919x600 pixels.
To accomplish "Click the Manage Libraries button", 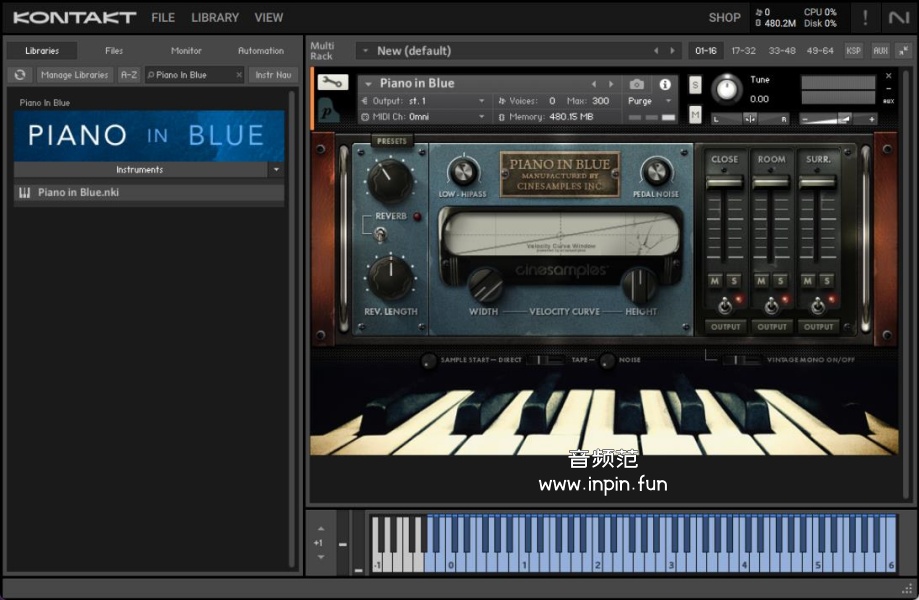I will coord(75,75).
